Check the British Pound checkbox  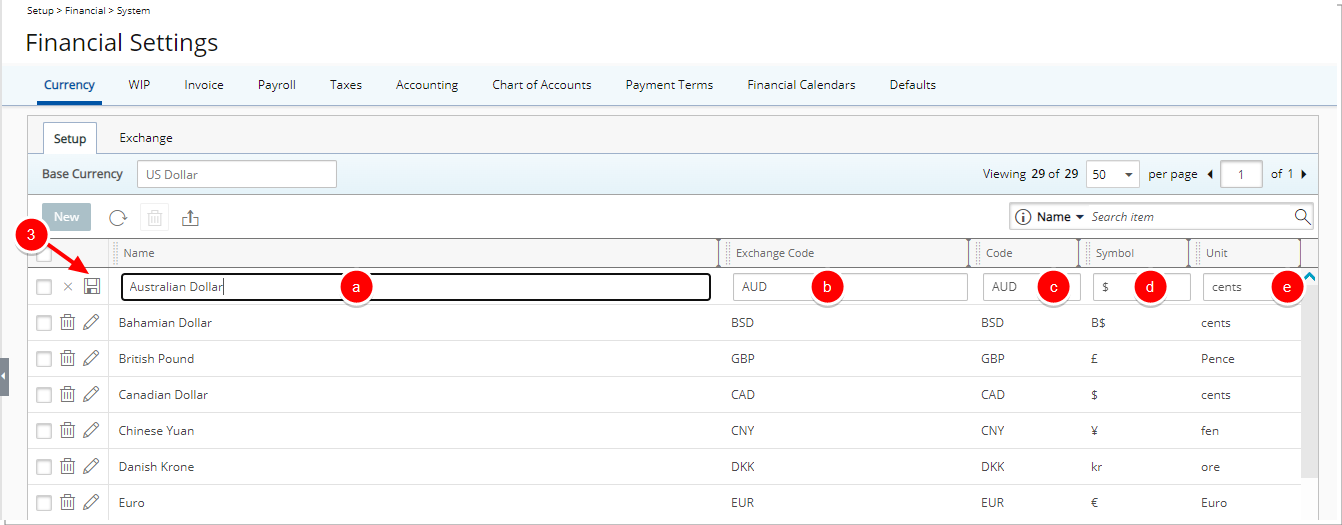point(44,359)
